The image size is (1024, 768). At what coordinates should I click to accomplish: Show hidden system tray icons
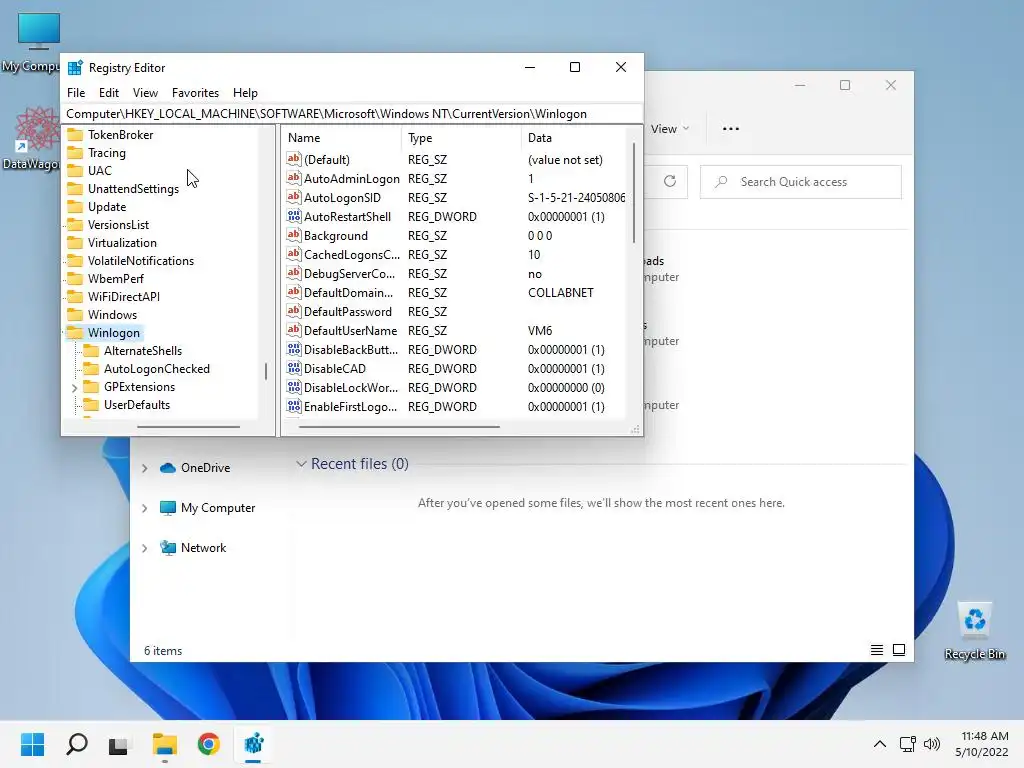point(880,744)
